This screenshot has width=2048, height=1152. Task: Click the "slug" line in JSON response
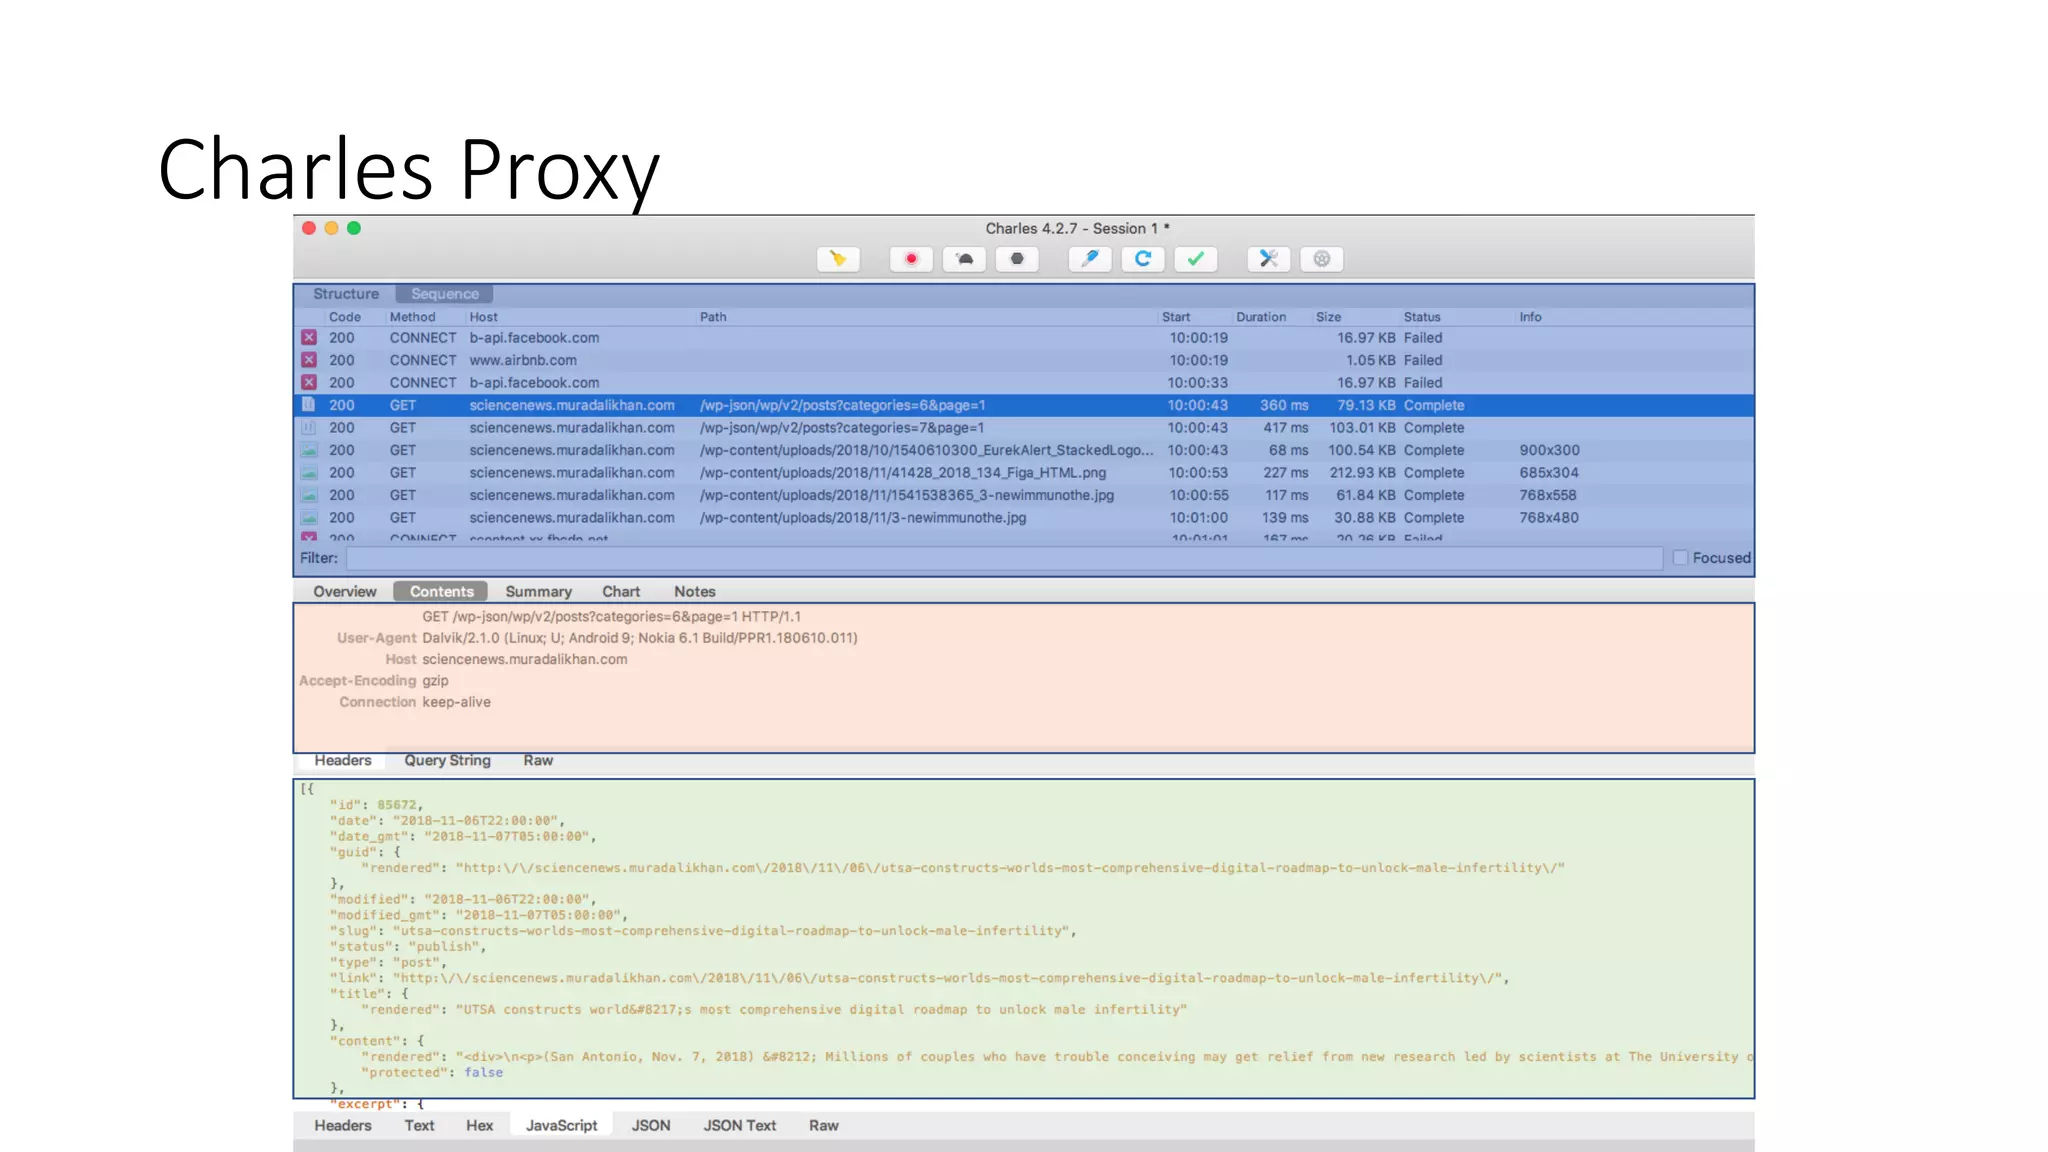703,931
